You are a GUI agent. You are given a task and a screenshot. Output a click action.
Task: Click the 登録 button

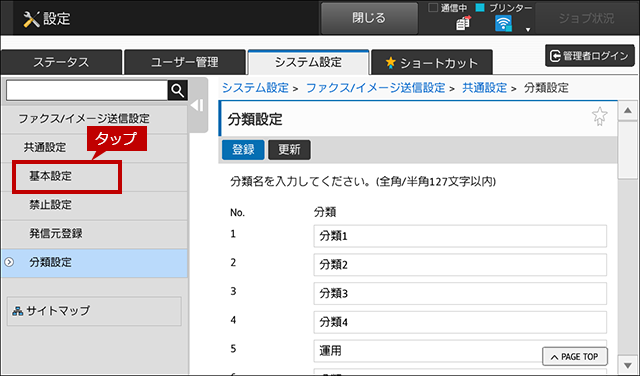(243, 150)
